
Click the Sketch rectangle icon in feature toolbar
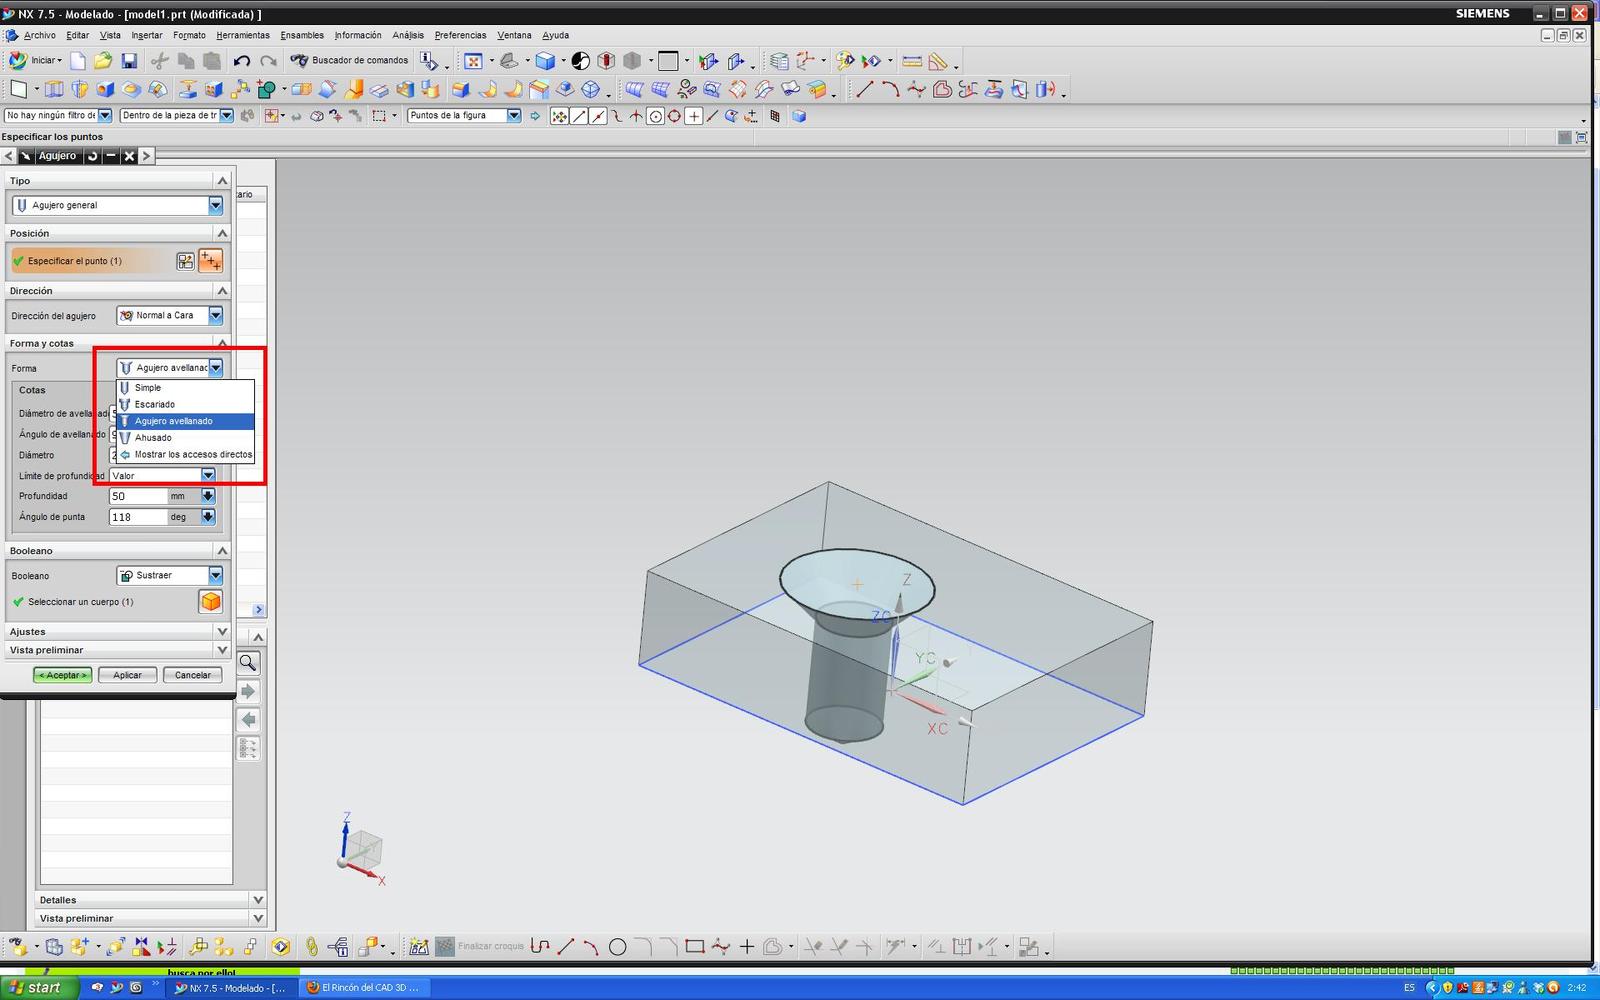click(x=18, y=90)
